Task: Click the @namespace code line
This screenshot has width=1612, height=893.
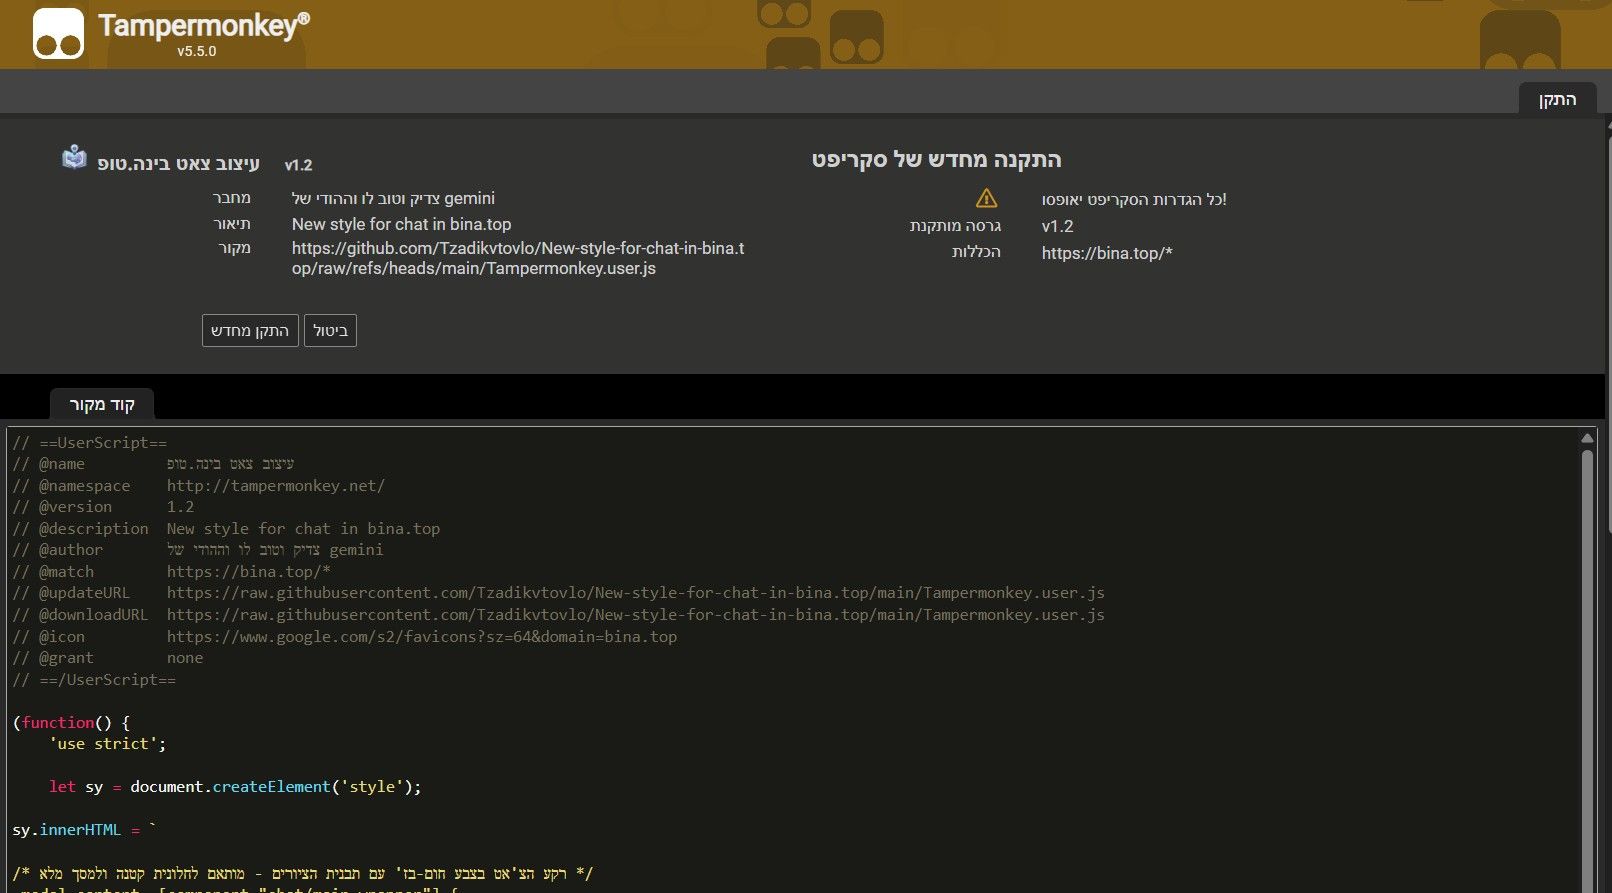Action: 198,486
